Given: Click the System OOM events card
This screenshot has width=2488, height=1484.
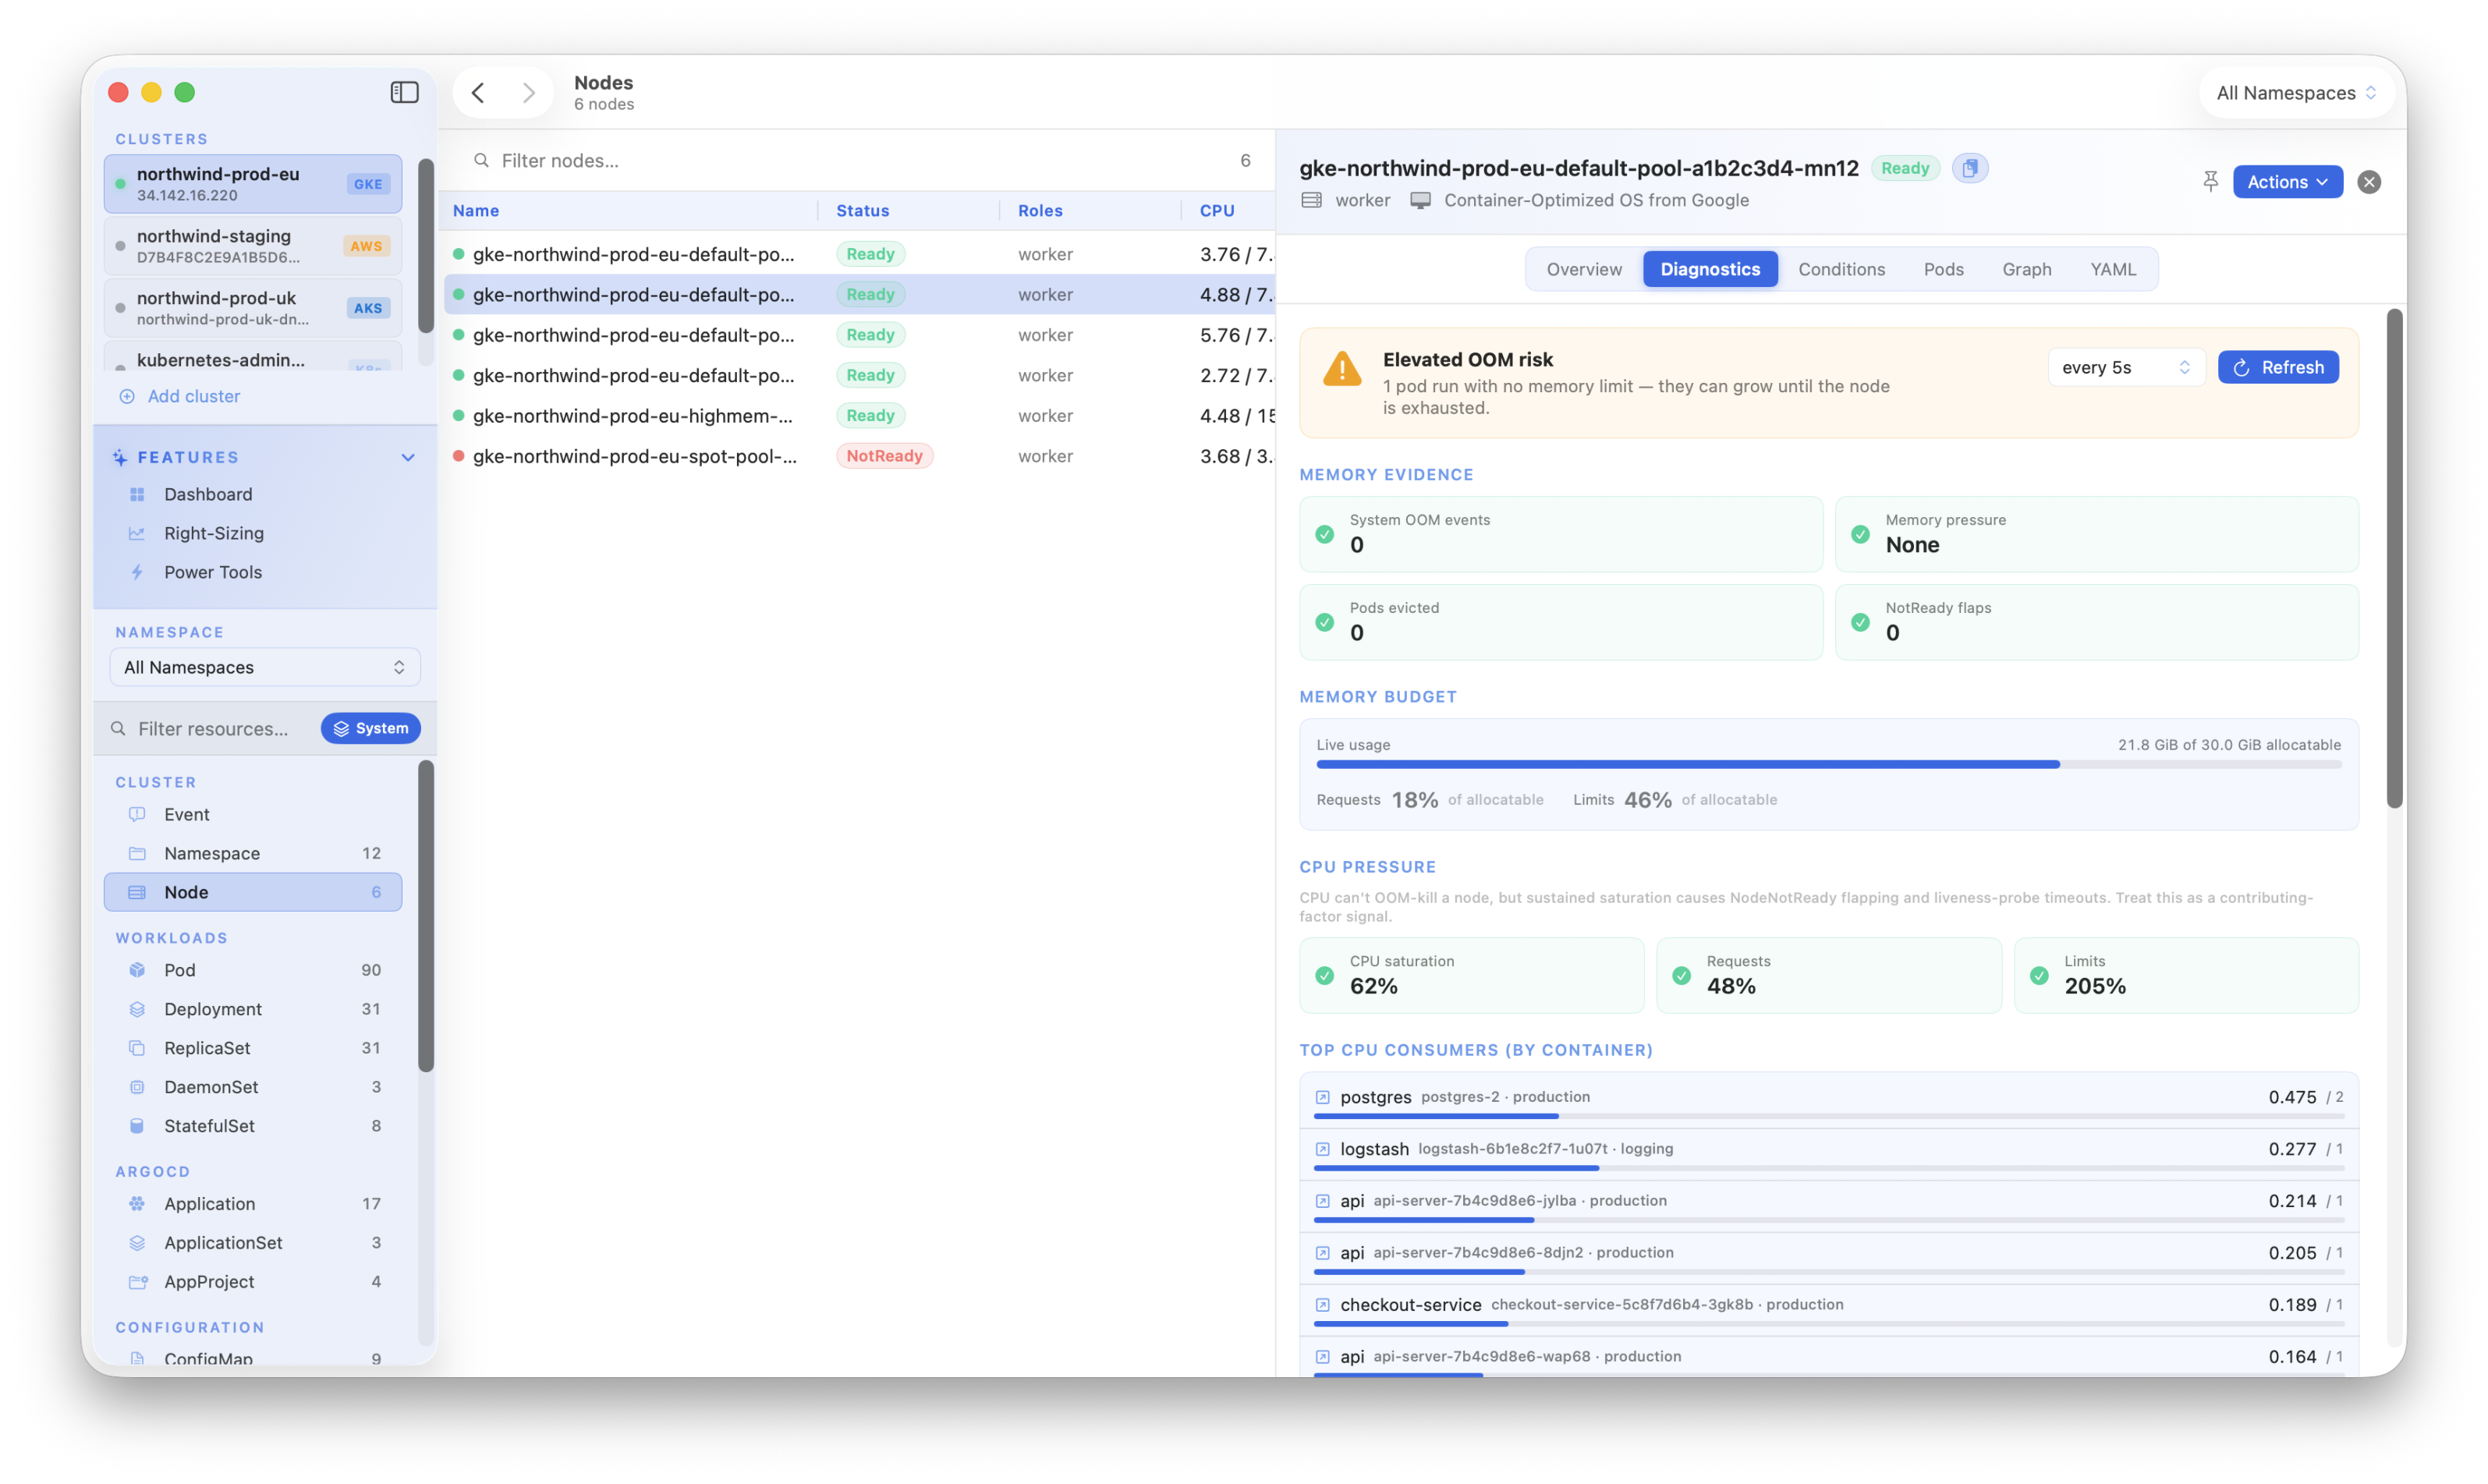Looking at the screenshot, I should pos(1560,534).
